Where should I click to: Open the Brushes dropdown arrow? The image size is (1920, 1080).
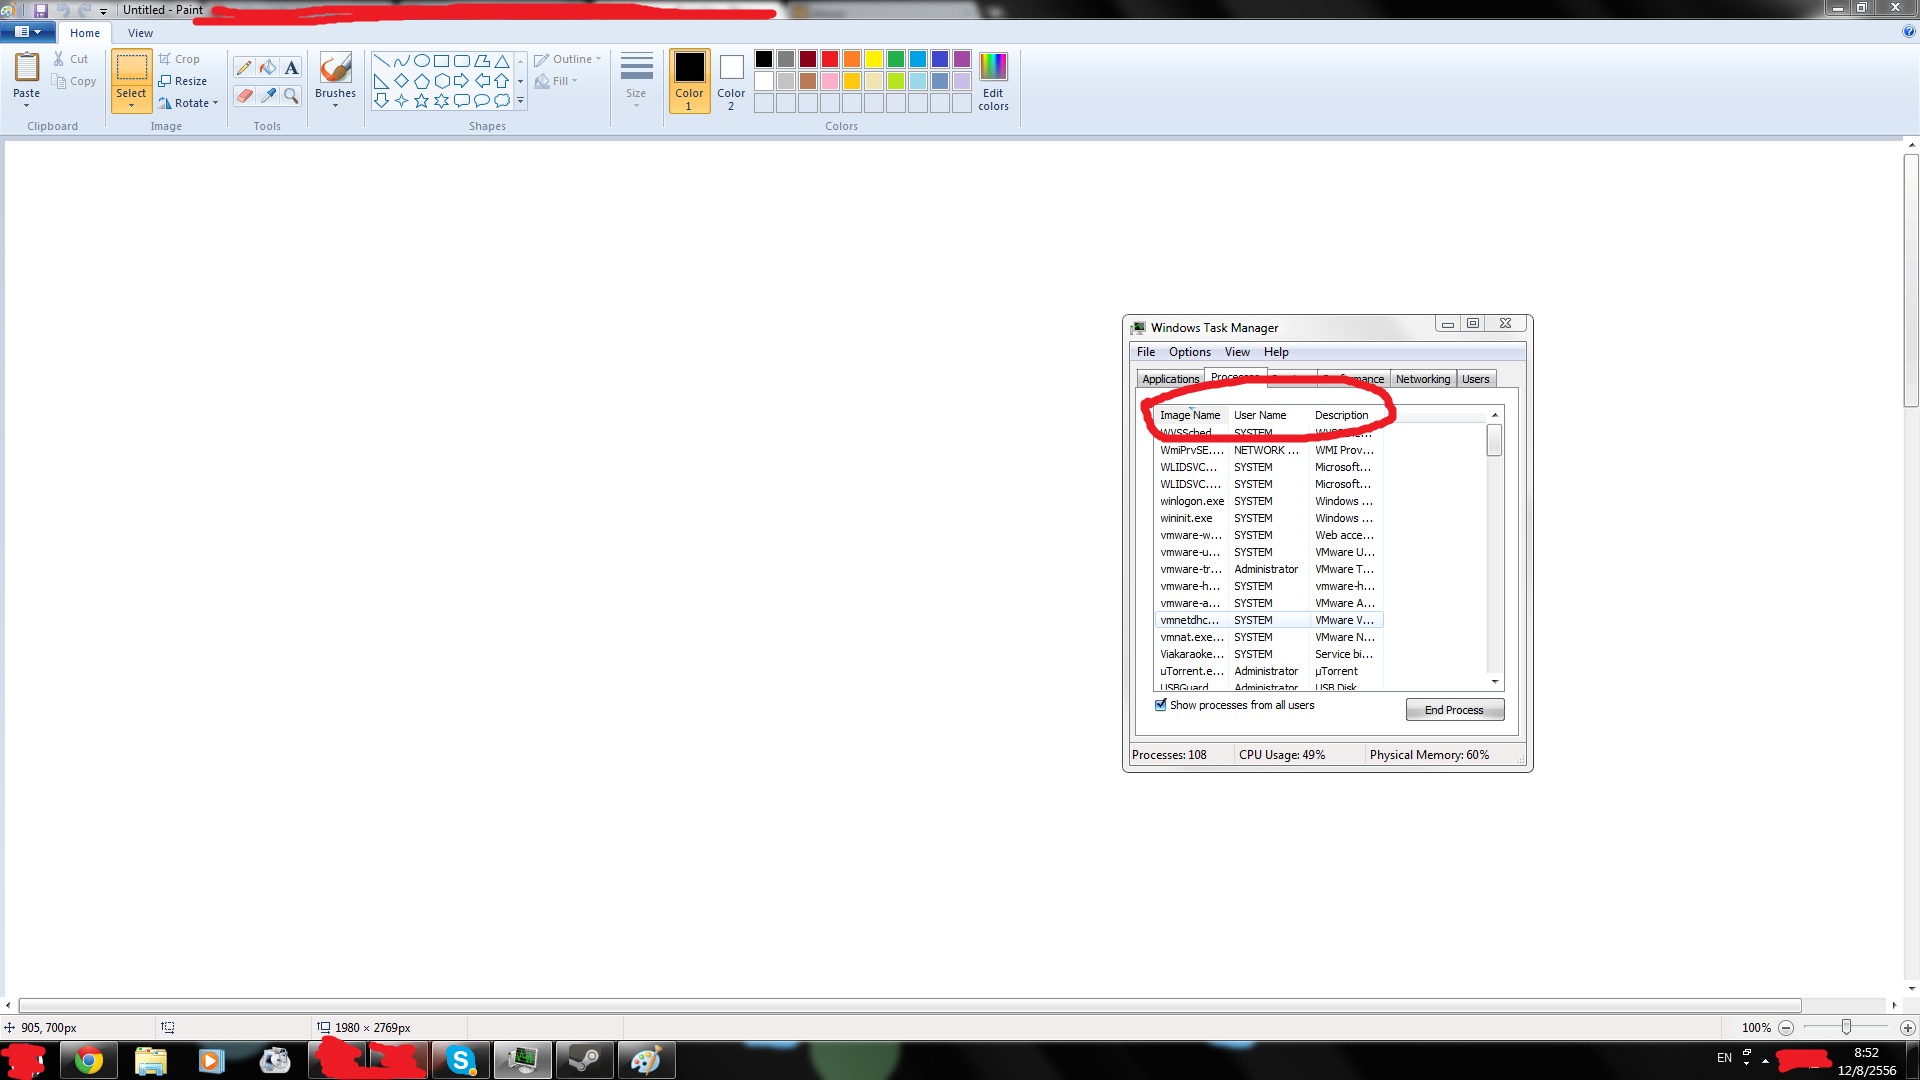335,106
